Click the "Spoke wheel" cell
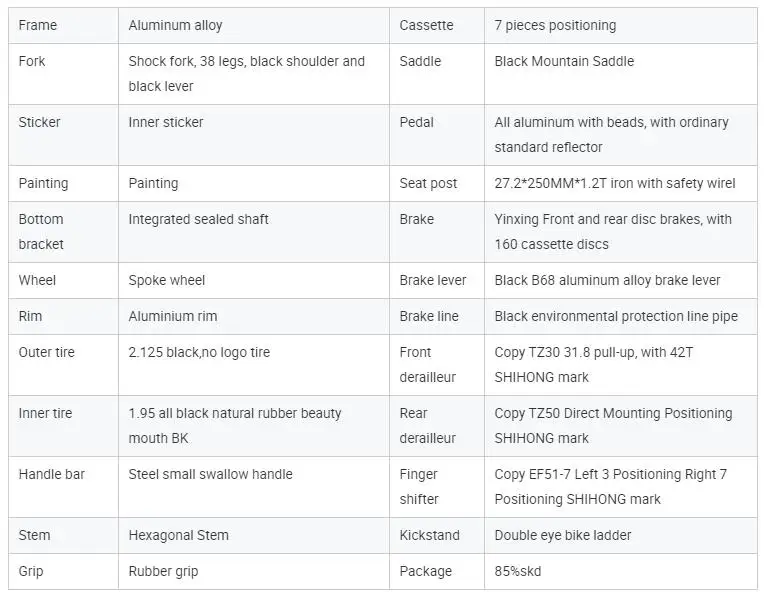Image resolution: width=769 pixels, height=595 pixels. [x=167, y=280]
